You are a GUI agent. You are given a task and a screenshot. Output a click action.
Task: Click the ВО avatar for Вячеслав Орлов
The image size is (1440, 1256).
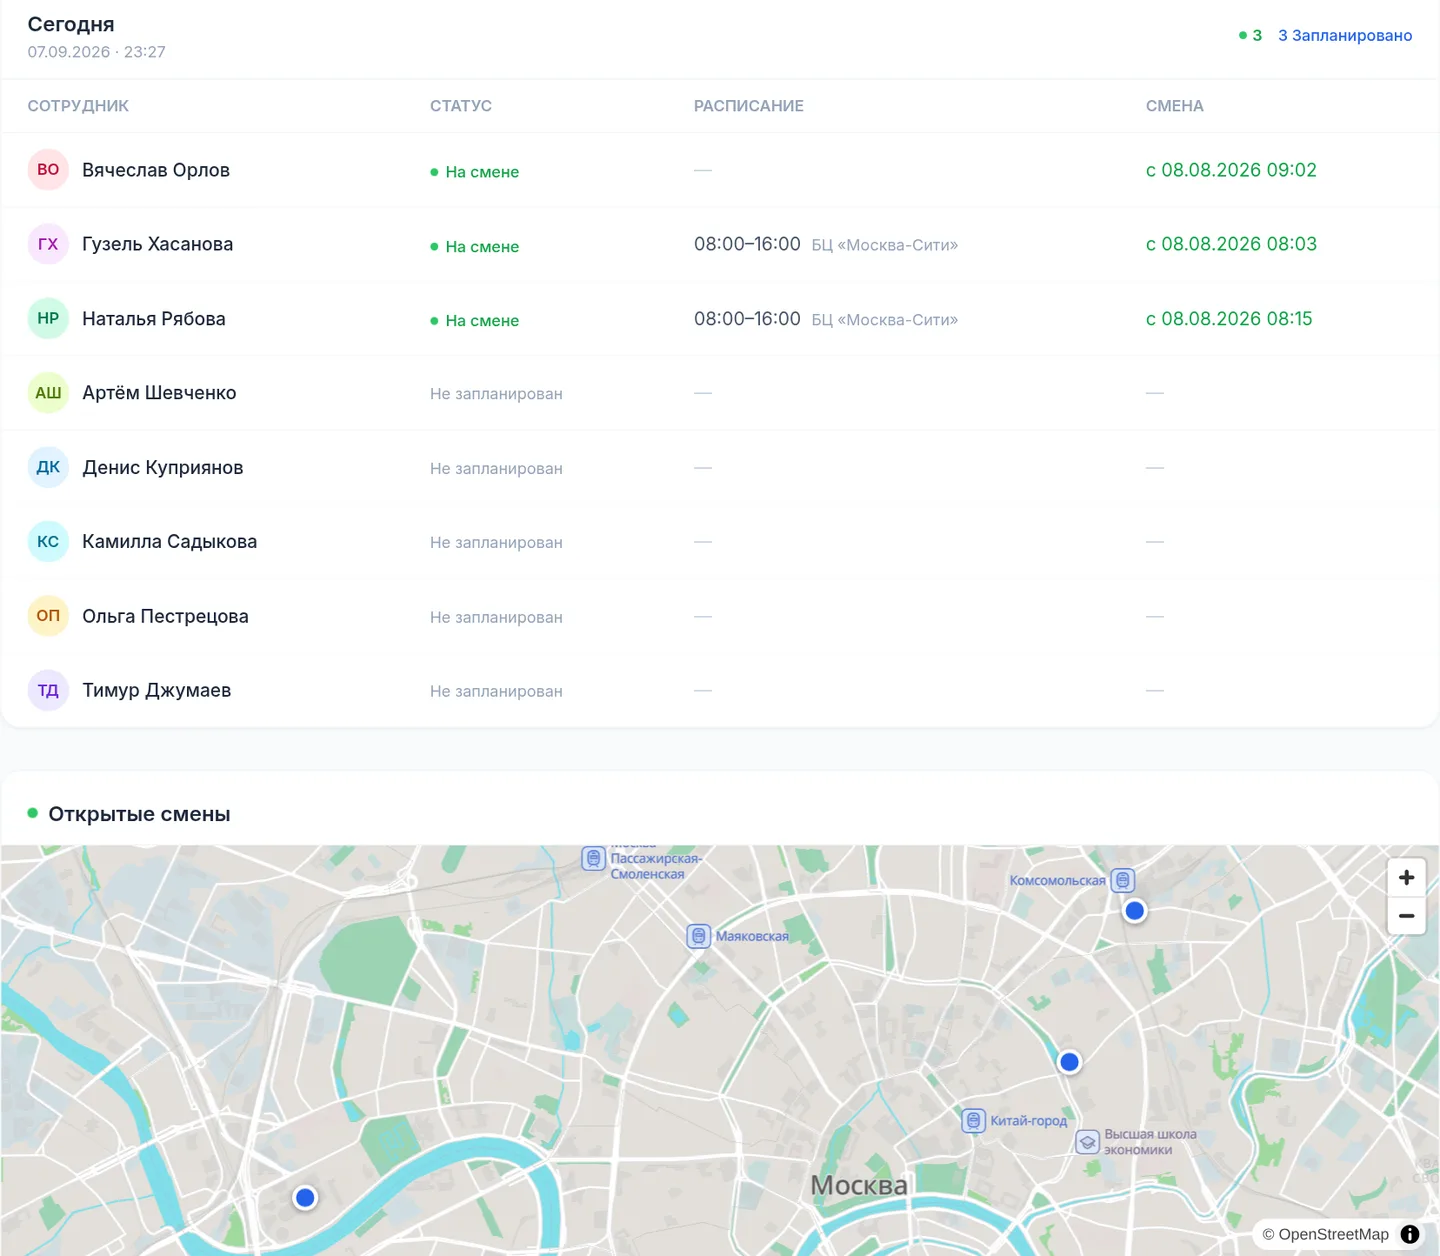tap(48, 170)
